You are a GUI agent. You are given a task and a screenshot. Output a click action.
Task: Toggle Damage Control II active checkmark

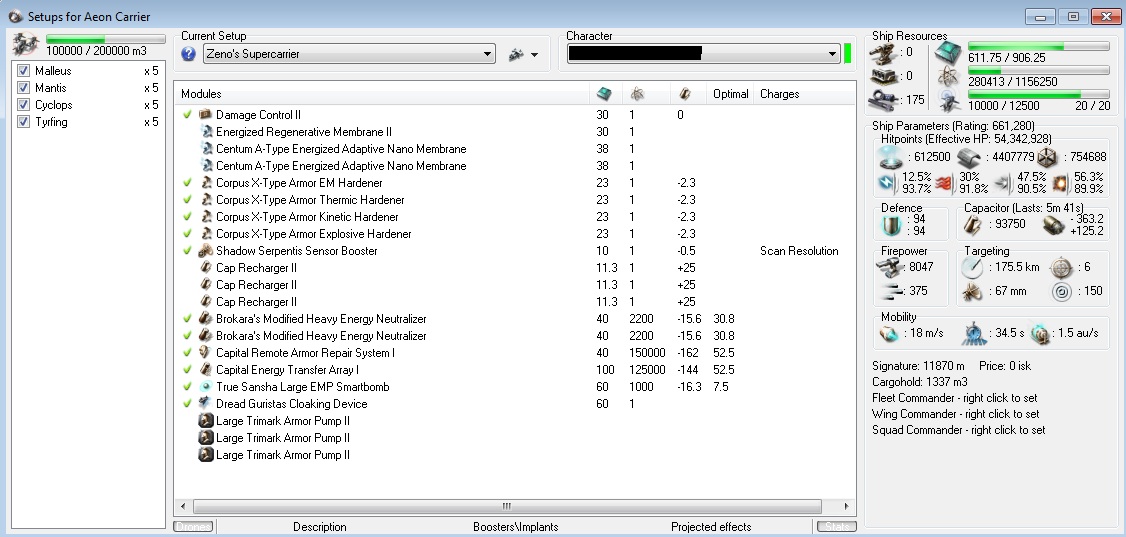[188, 114]
